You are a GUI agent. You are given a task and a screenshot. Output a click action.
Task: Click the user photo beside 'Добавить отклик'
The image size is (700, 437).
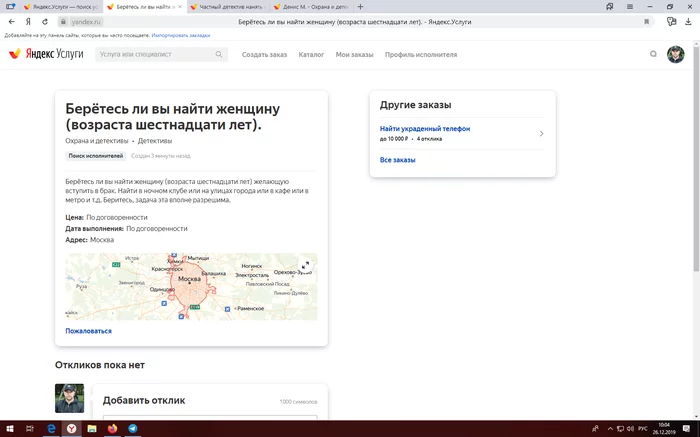tap(69, 398)
